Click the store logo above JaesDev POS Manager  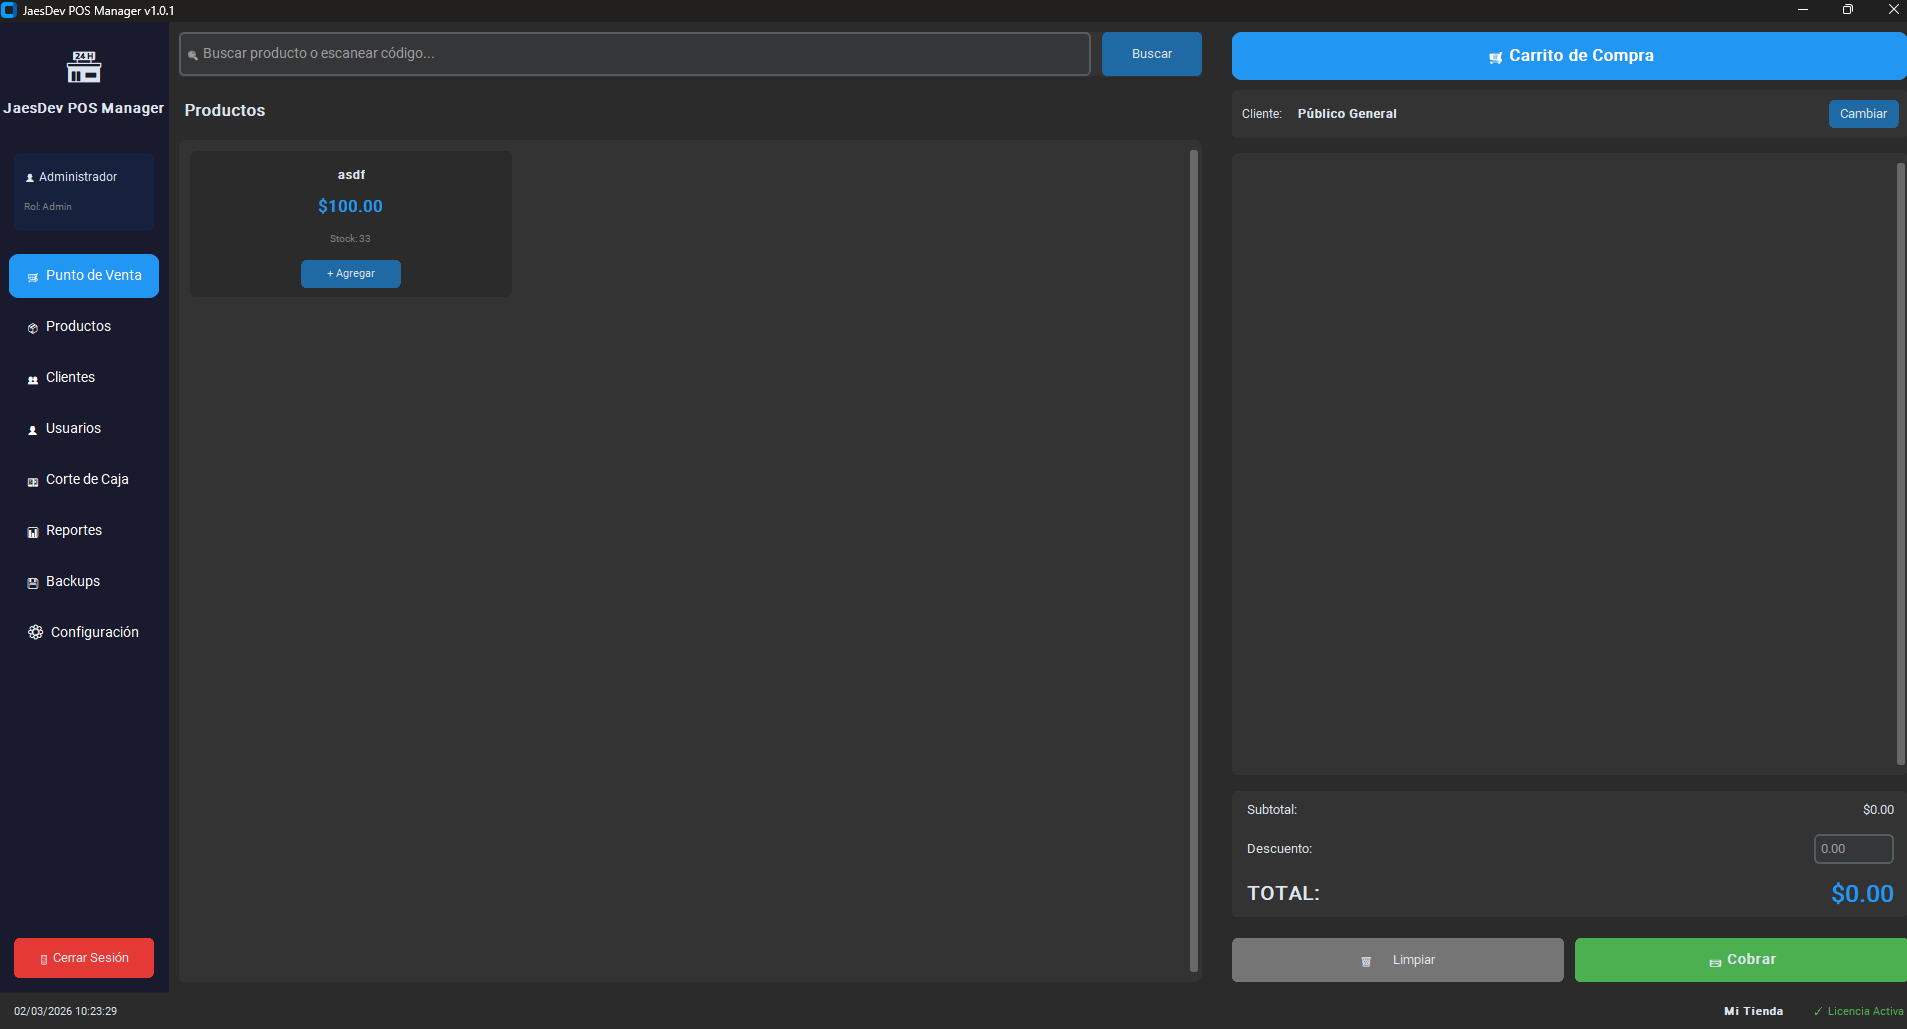tap(84, 67)
